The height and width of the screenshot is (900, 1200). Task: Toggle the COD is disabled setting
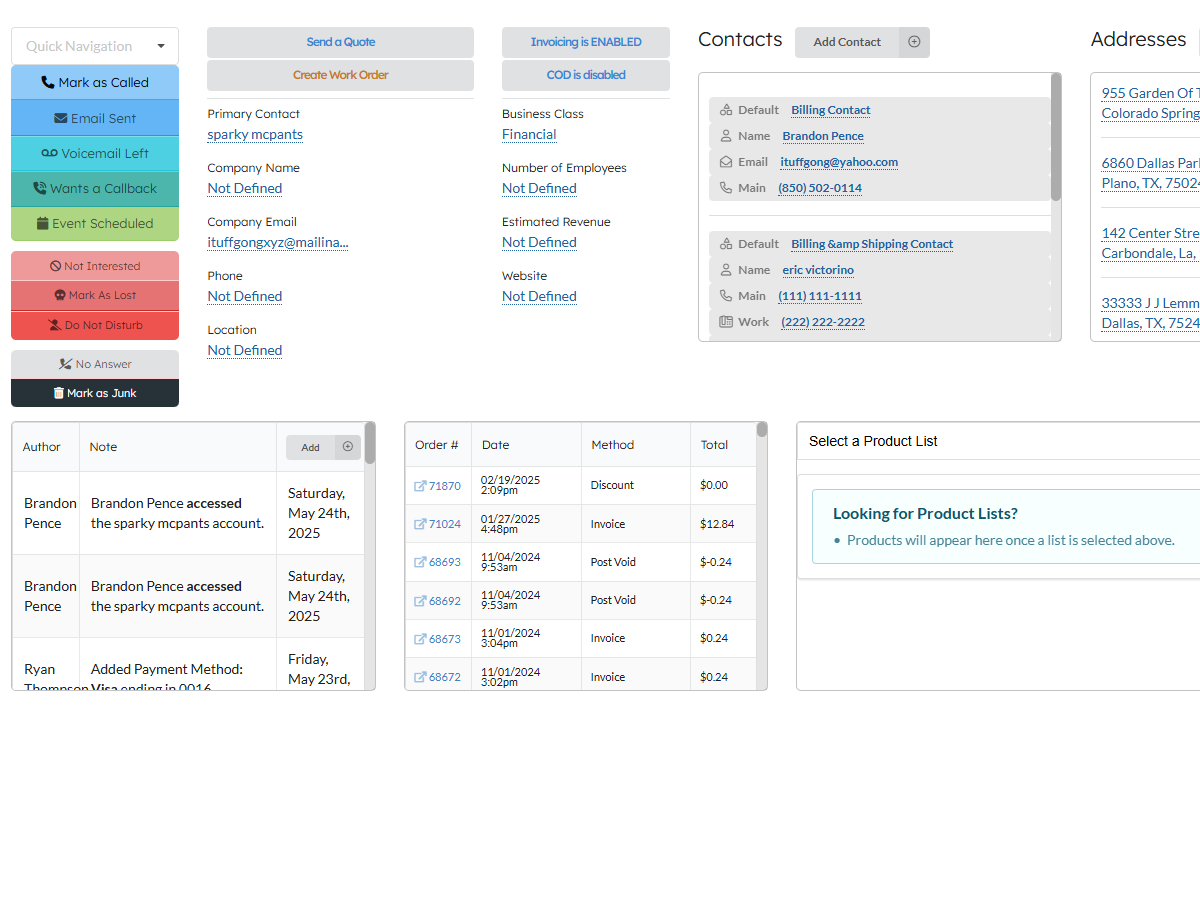pos(586,75)
